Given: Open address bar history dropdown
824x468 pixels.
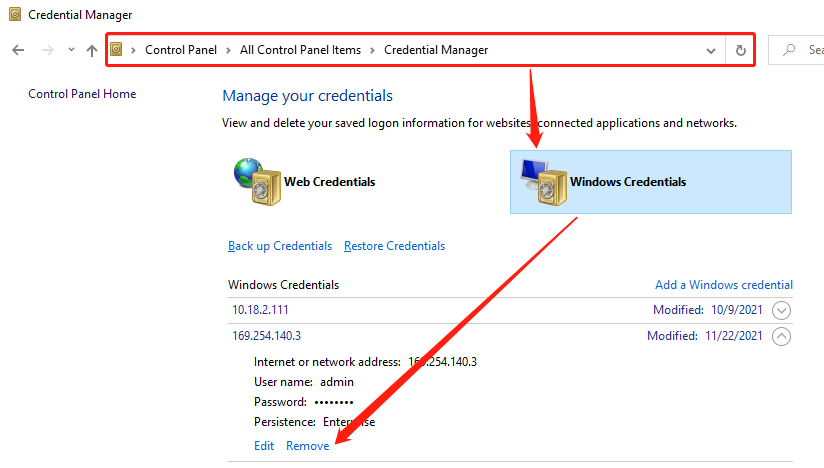Looking at the screenshot, I should coord(711,50).
